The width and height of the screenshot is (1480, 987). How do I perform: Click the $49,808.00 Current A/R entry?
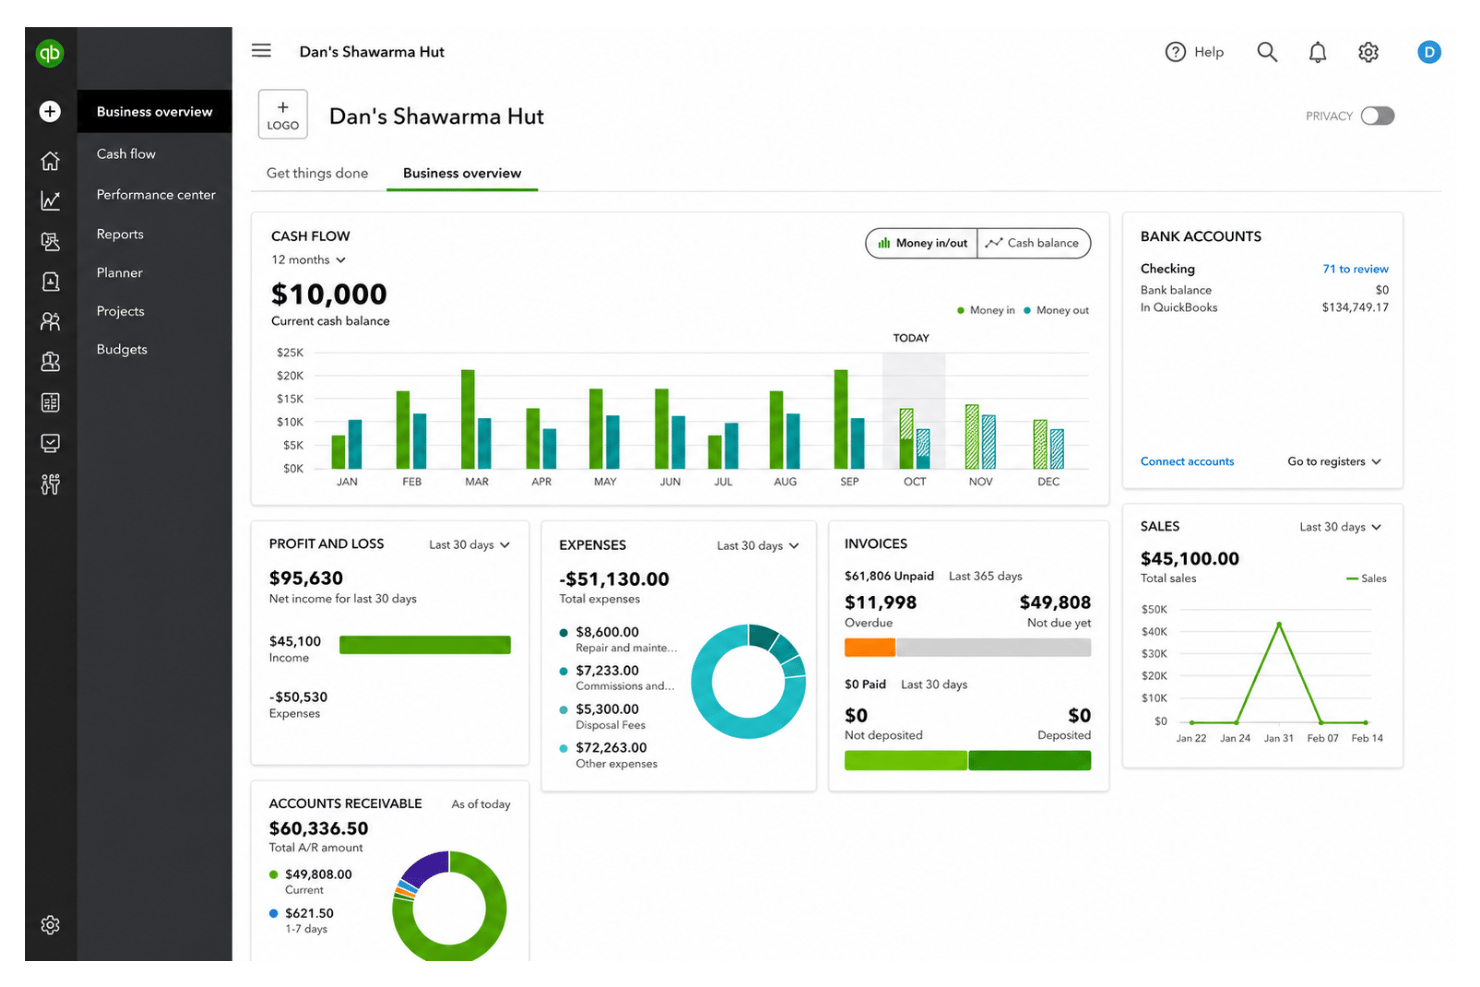[311, 881]
